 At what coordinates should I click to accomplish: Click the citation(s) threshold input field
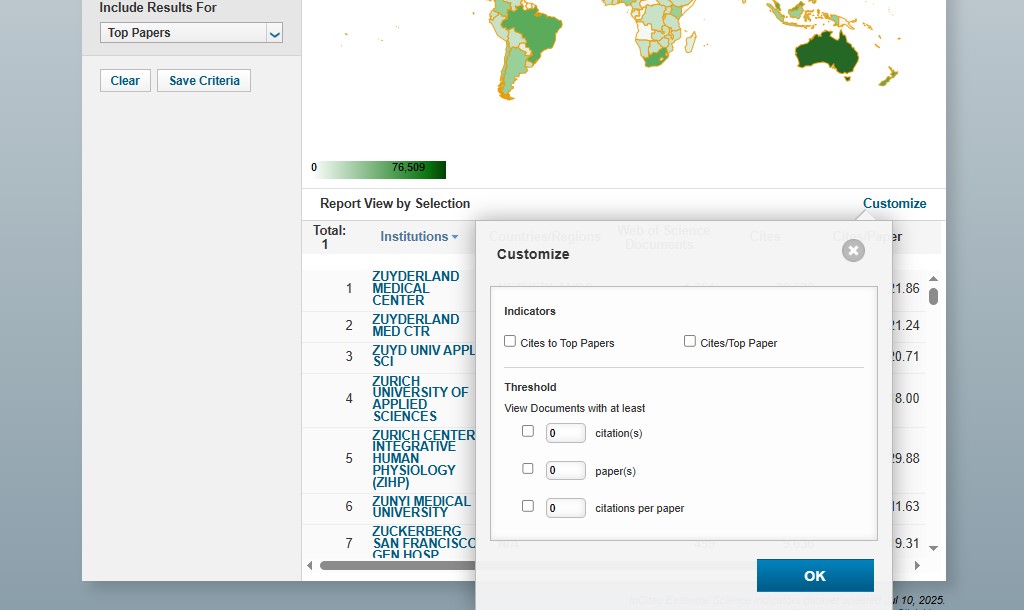[x=566, y=432]
